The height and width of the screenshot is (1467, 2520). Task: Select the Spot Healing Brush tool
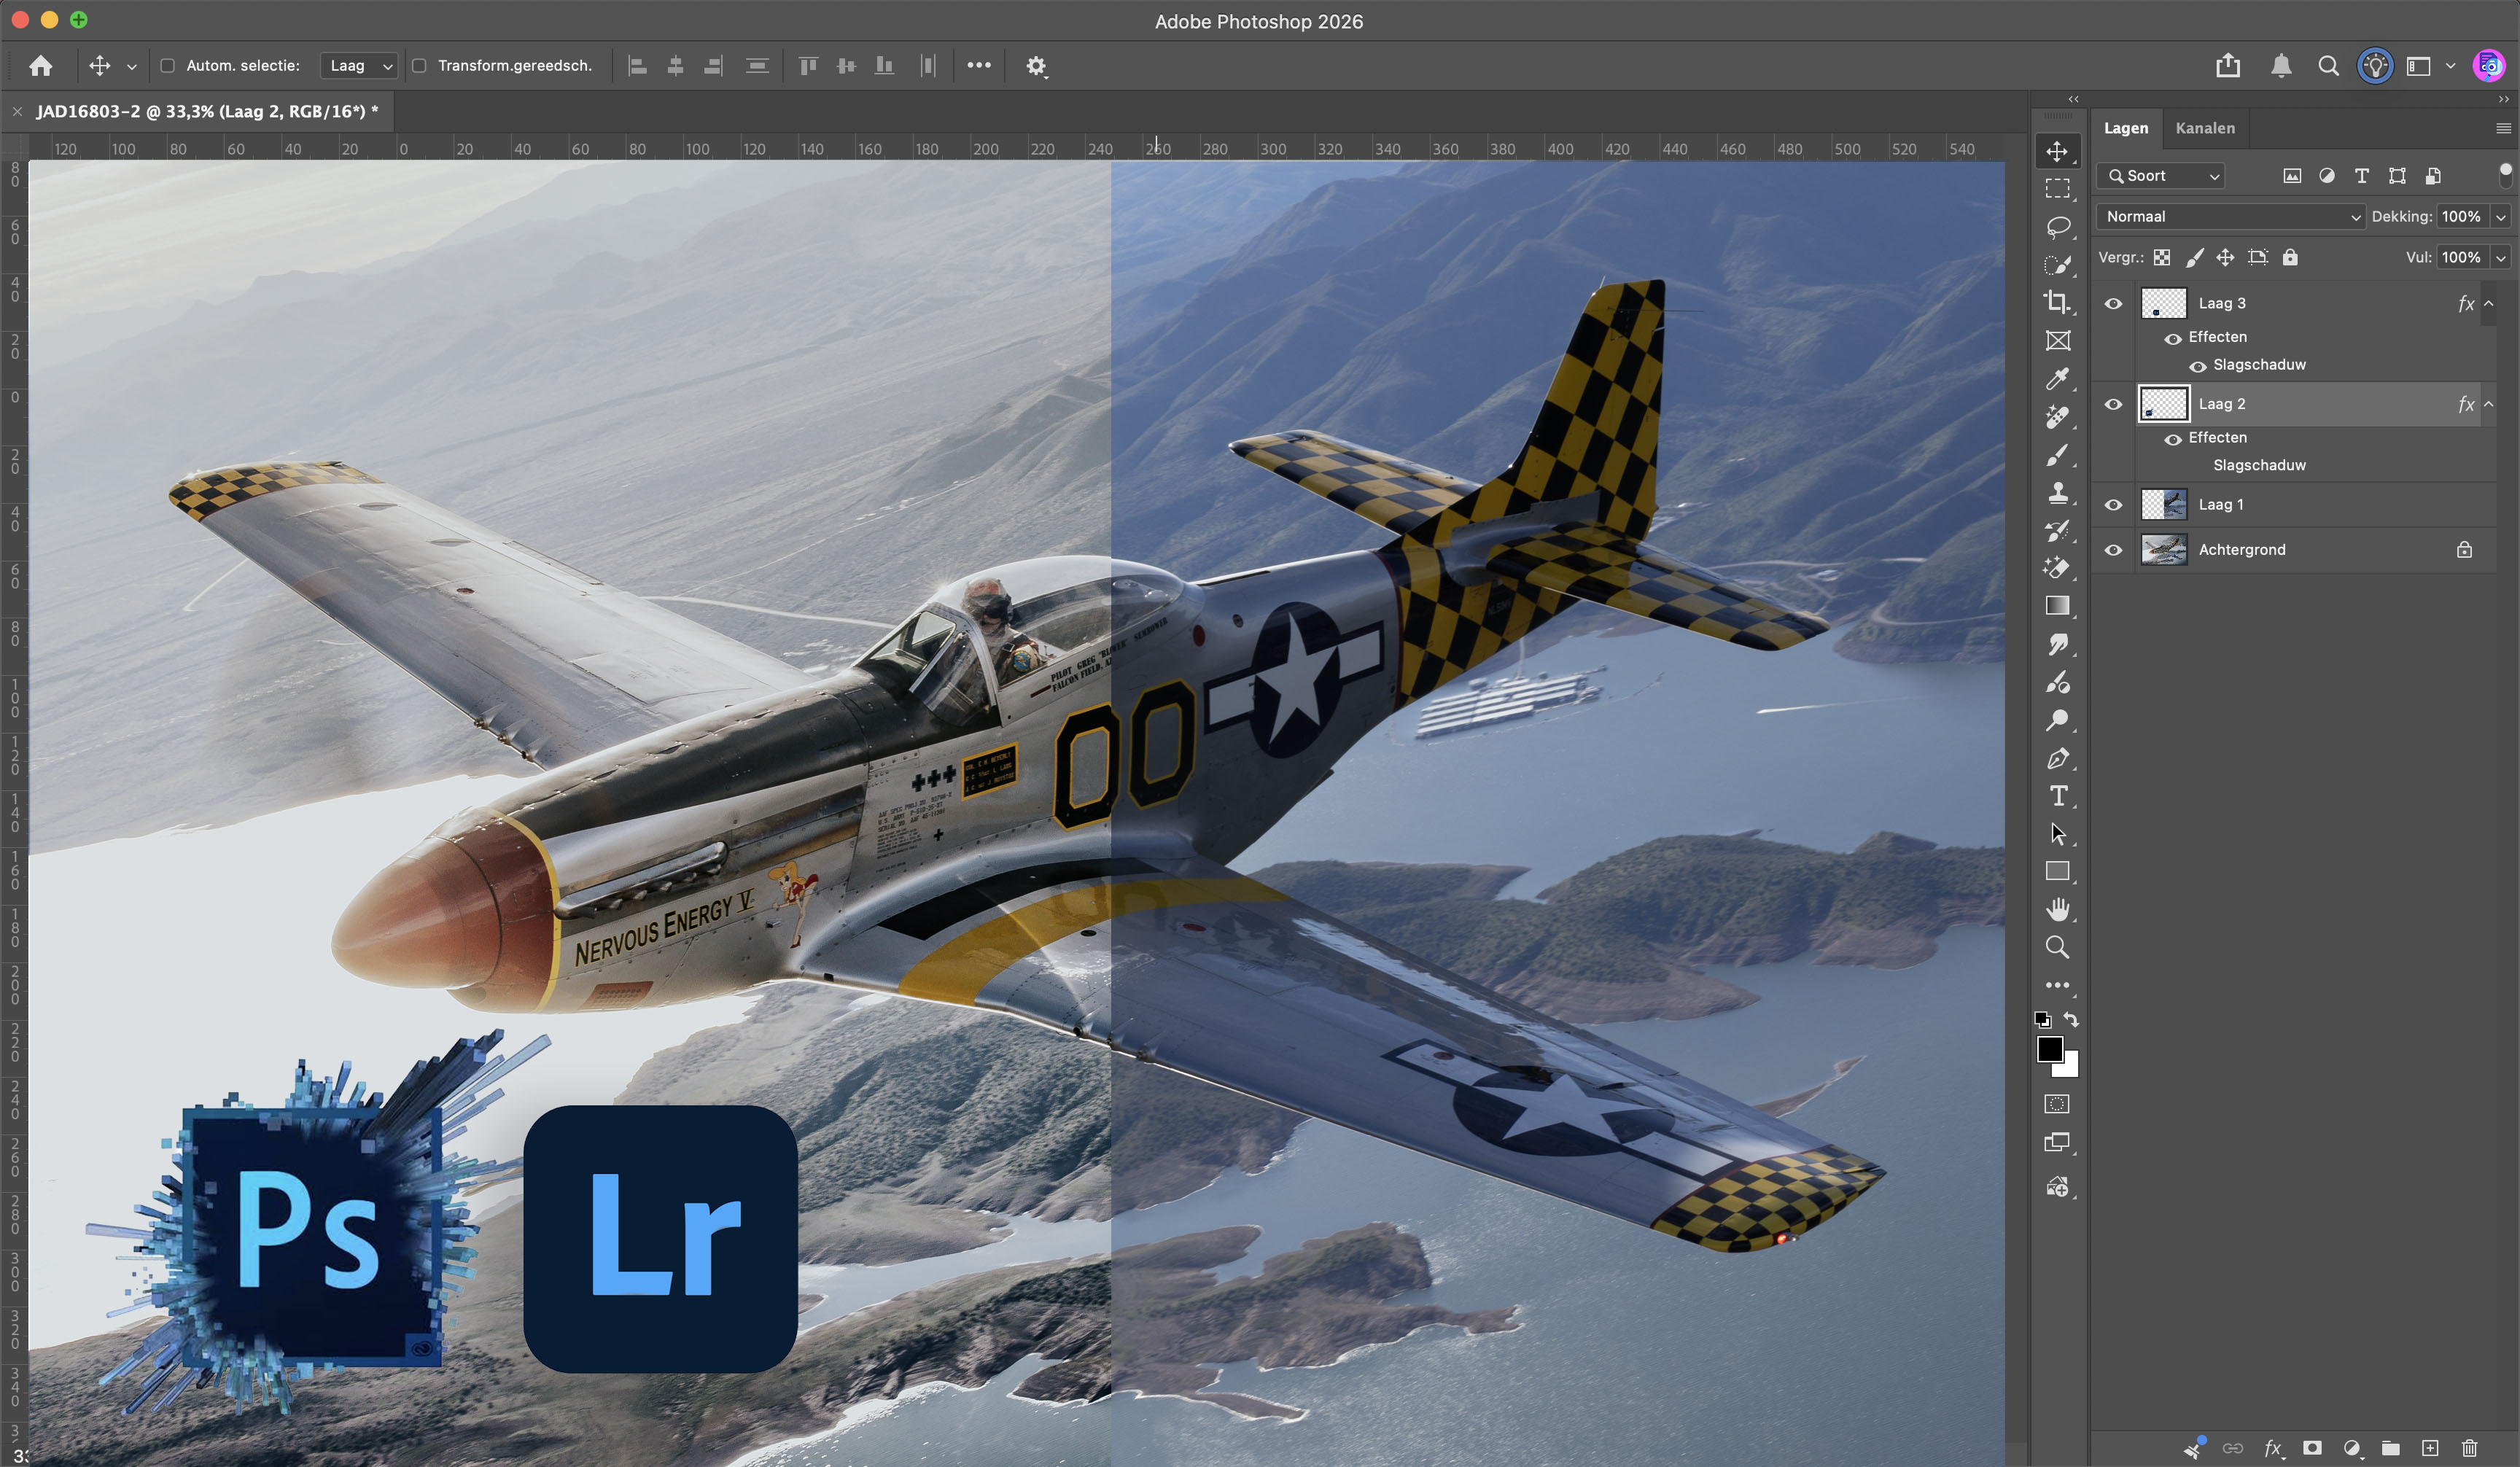[x=2057, y=417]
